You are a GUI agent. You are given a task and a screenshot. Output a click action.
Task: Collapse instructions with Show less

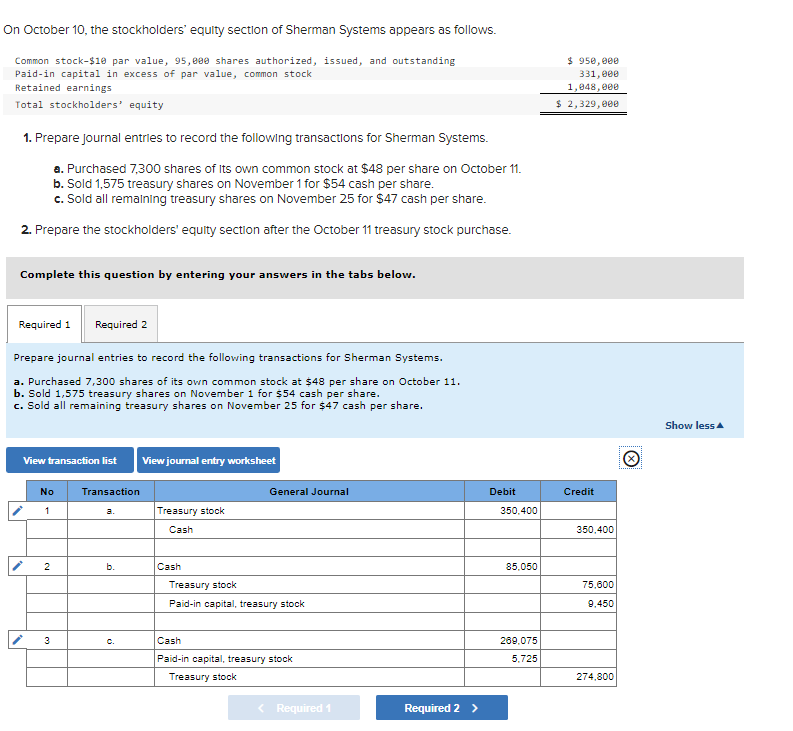pyautogui.click(x=694, y=425)
